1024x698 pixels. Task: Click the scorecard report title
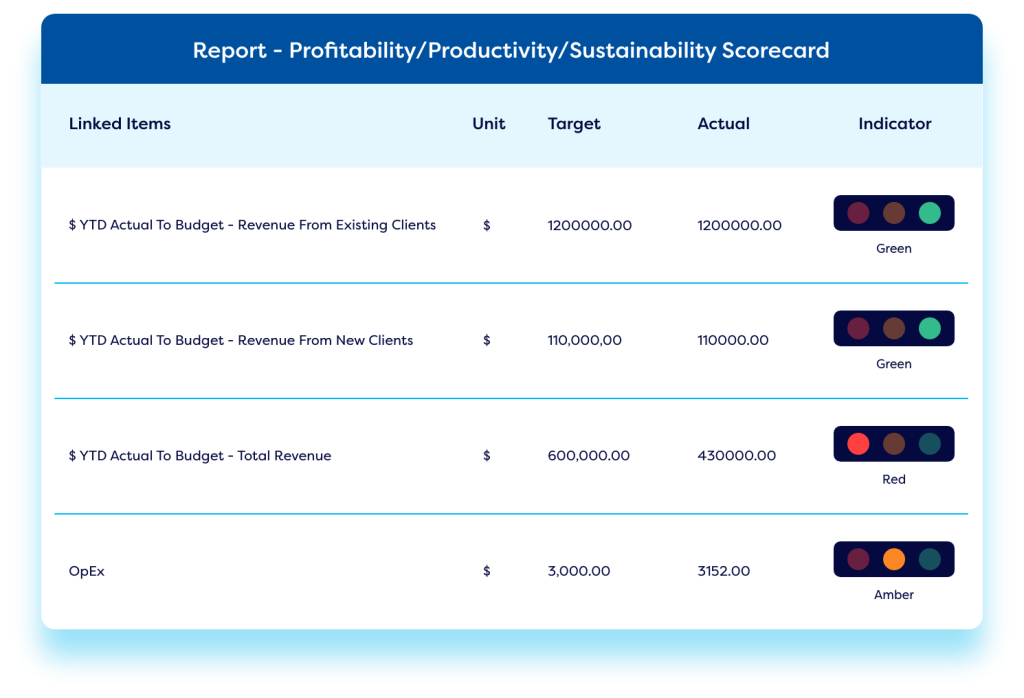coord(511,50)
